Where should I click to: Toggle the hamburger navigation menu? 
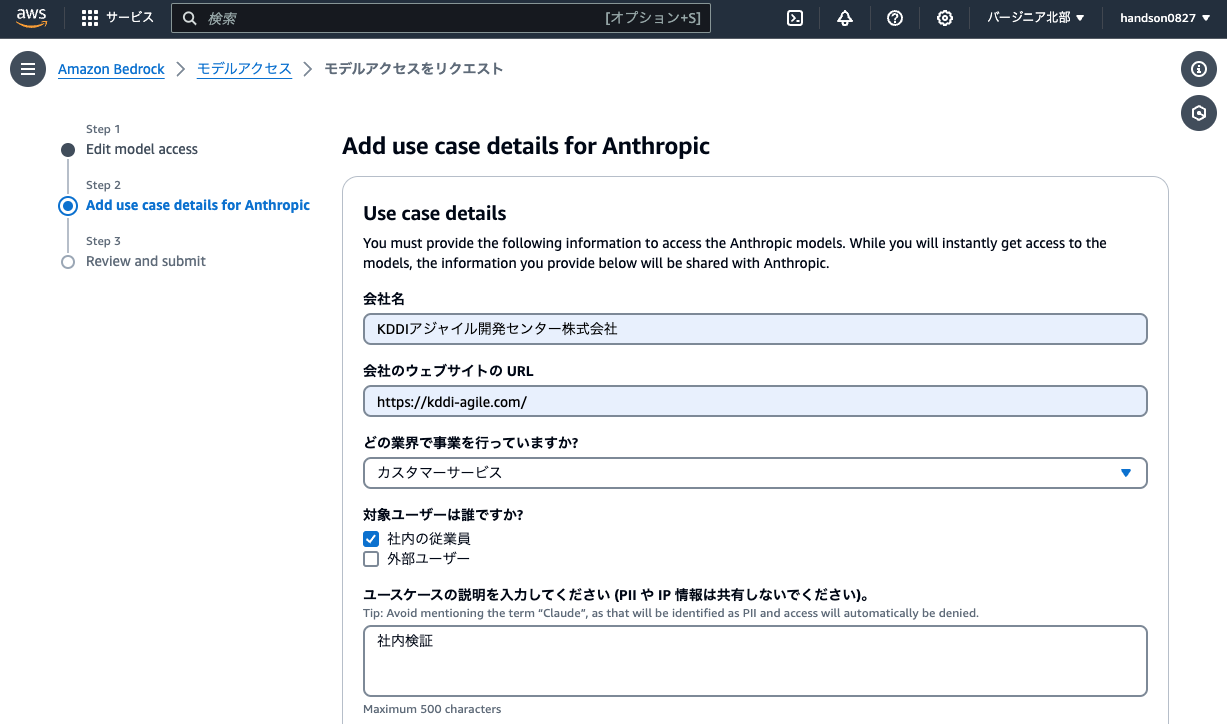point(28,69)
